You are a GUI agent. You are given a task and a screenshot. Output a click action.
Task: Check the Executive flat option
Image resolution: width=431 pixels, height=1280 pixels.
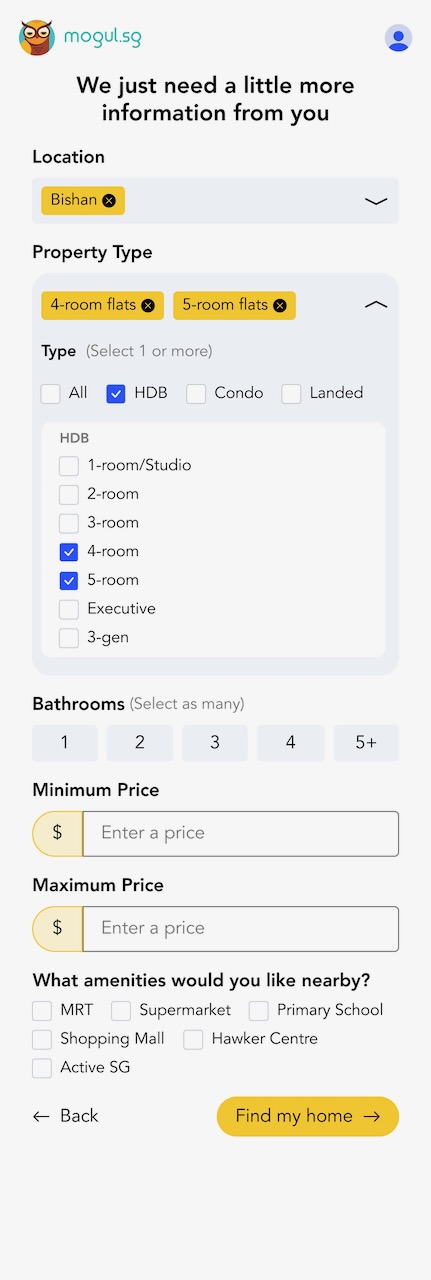69,609
